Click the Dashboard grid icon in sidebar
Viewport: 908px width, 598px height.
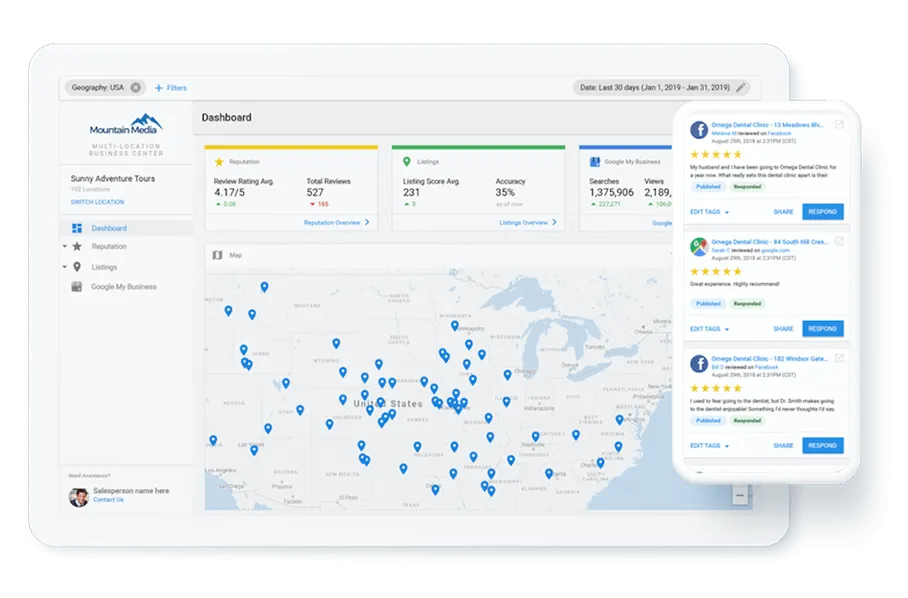77,228
